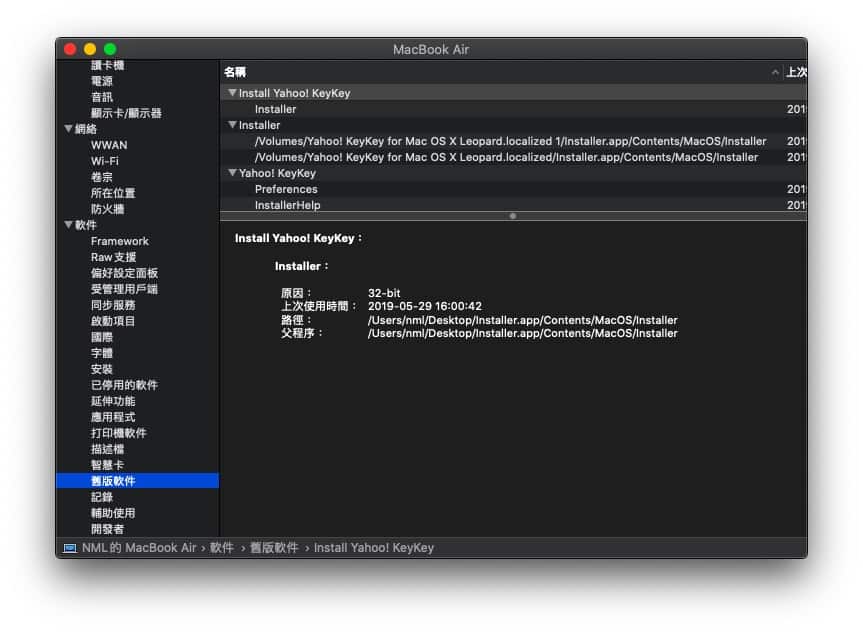This screenshot has height=632, width=863.
Task: Click 軟件 in the path bar
Action: click(221, 548)
